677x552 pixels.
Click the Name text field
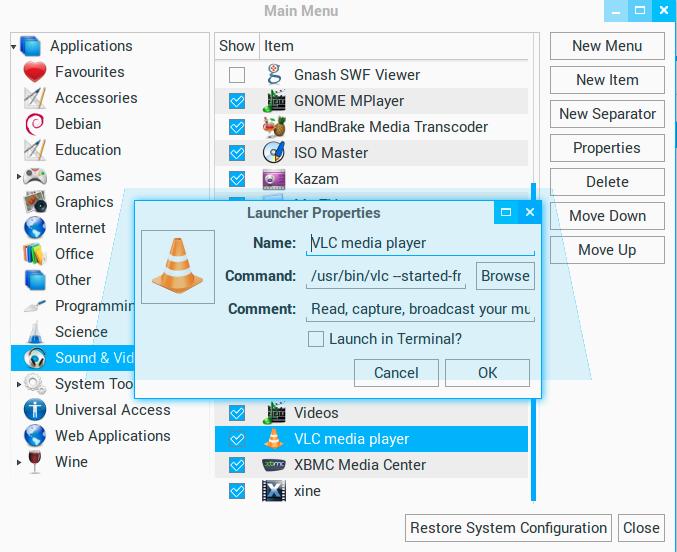point(420,243)
